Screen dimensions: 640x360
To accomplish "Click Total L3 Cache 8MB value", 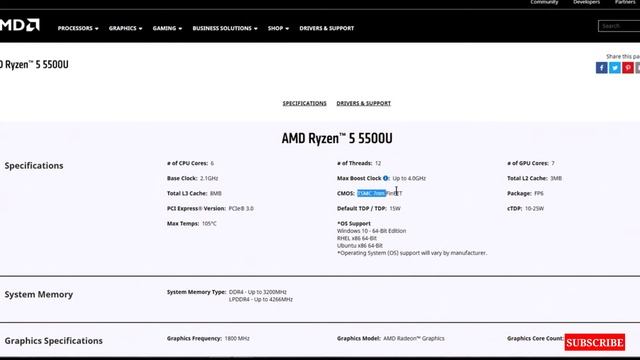I will pos(216,193).
